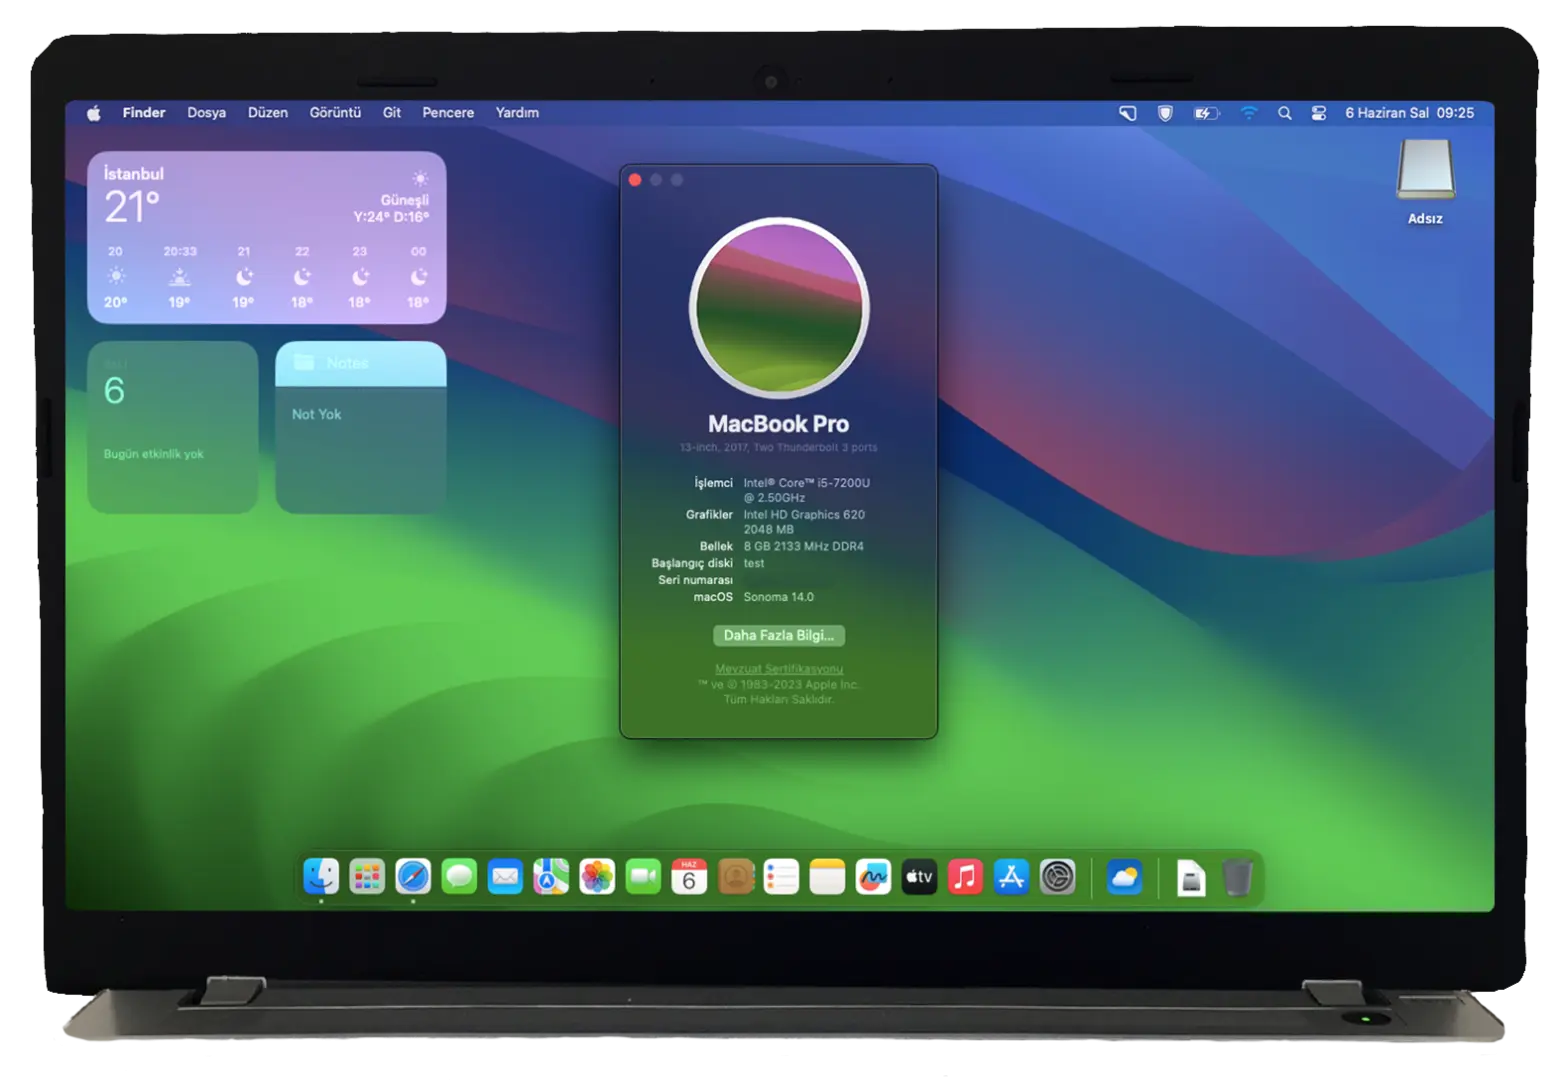
Task: Launch the Weather app from Dock
Action: (1125, 877)
